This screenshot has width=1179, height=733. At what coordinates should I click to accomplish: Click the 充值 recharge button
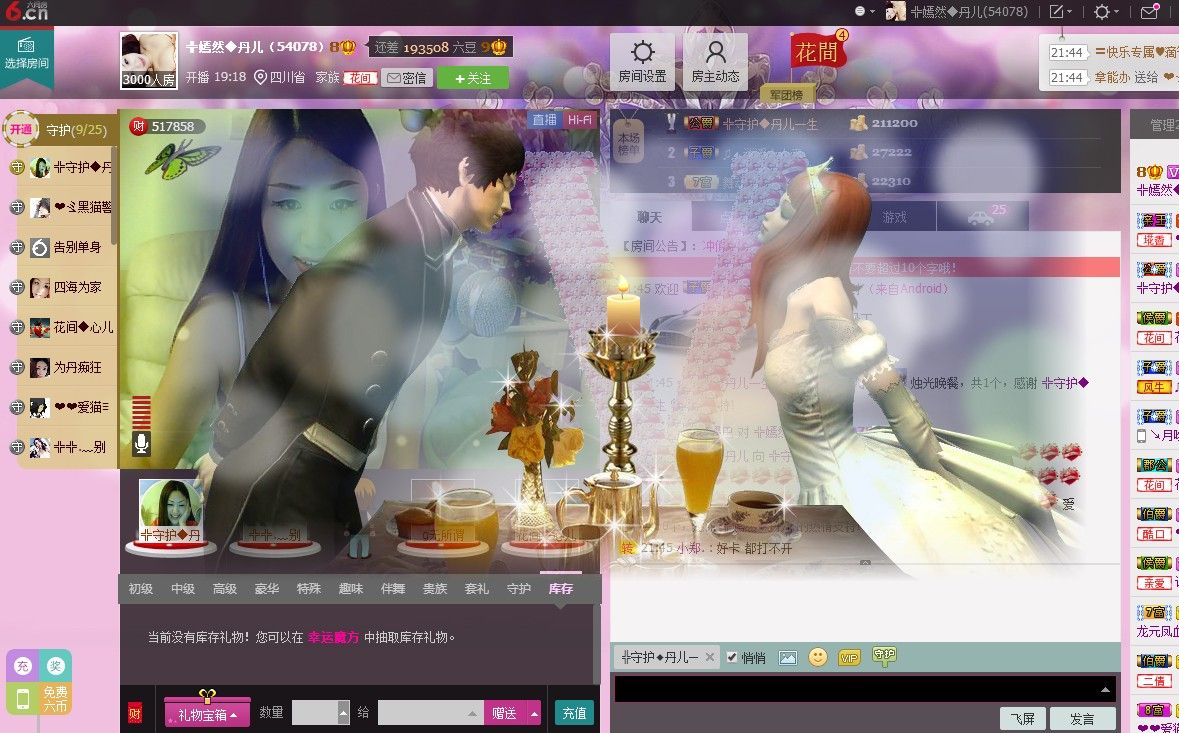(574, 713)
